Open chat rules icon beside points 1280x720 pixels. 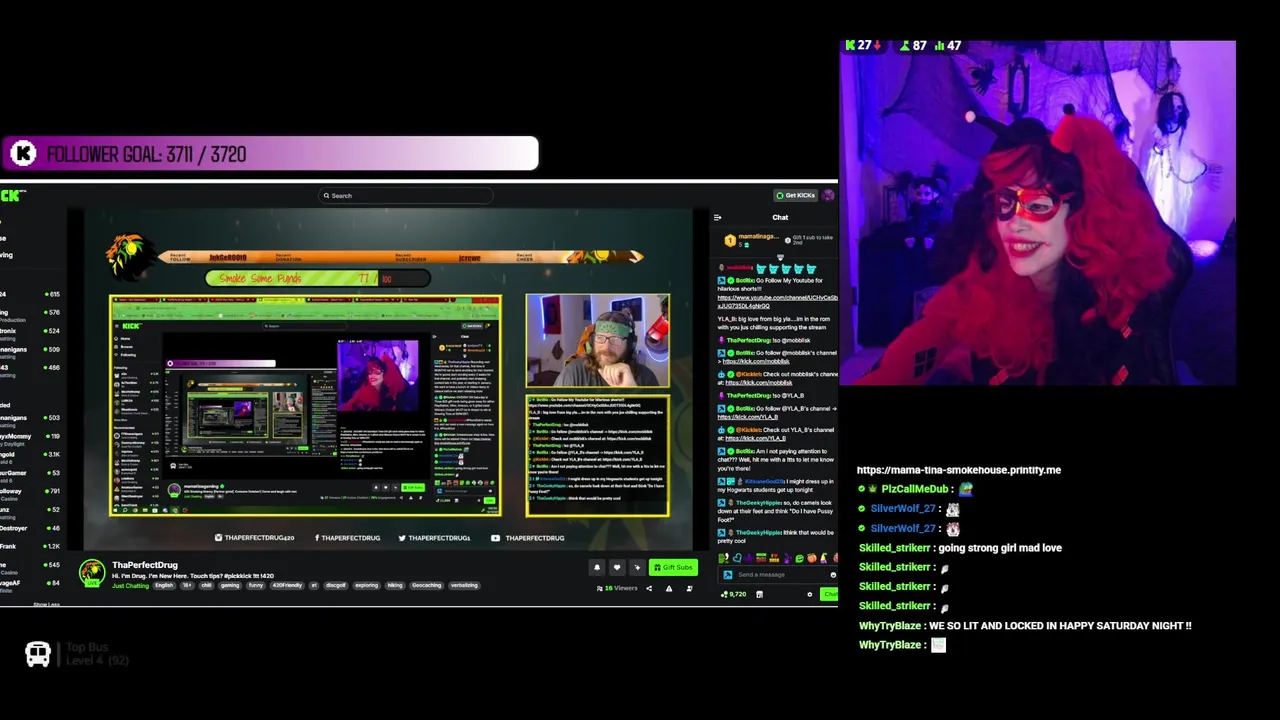[759, 594]
